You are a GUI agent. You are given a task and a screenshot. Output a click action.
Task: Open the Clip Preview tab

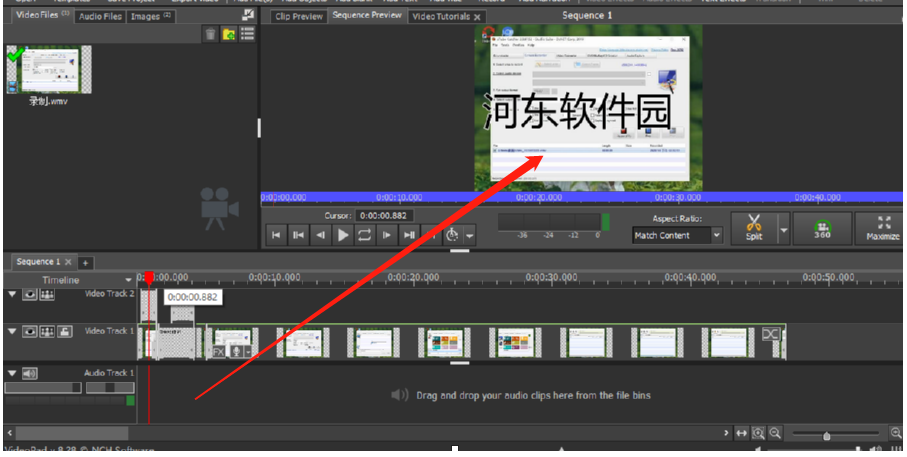tap(299, 16)
